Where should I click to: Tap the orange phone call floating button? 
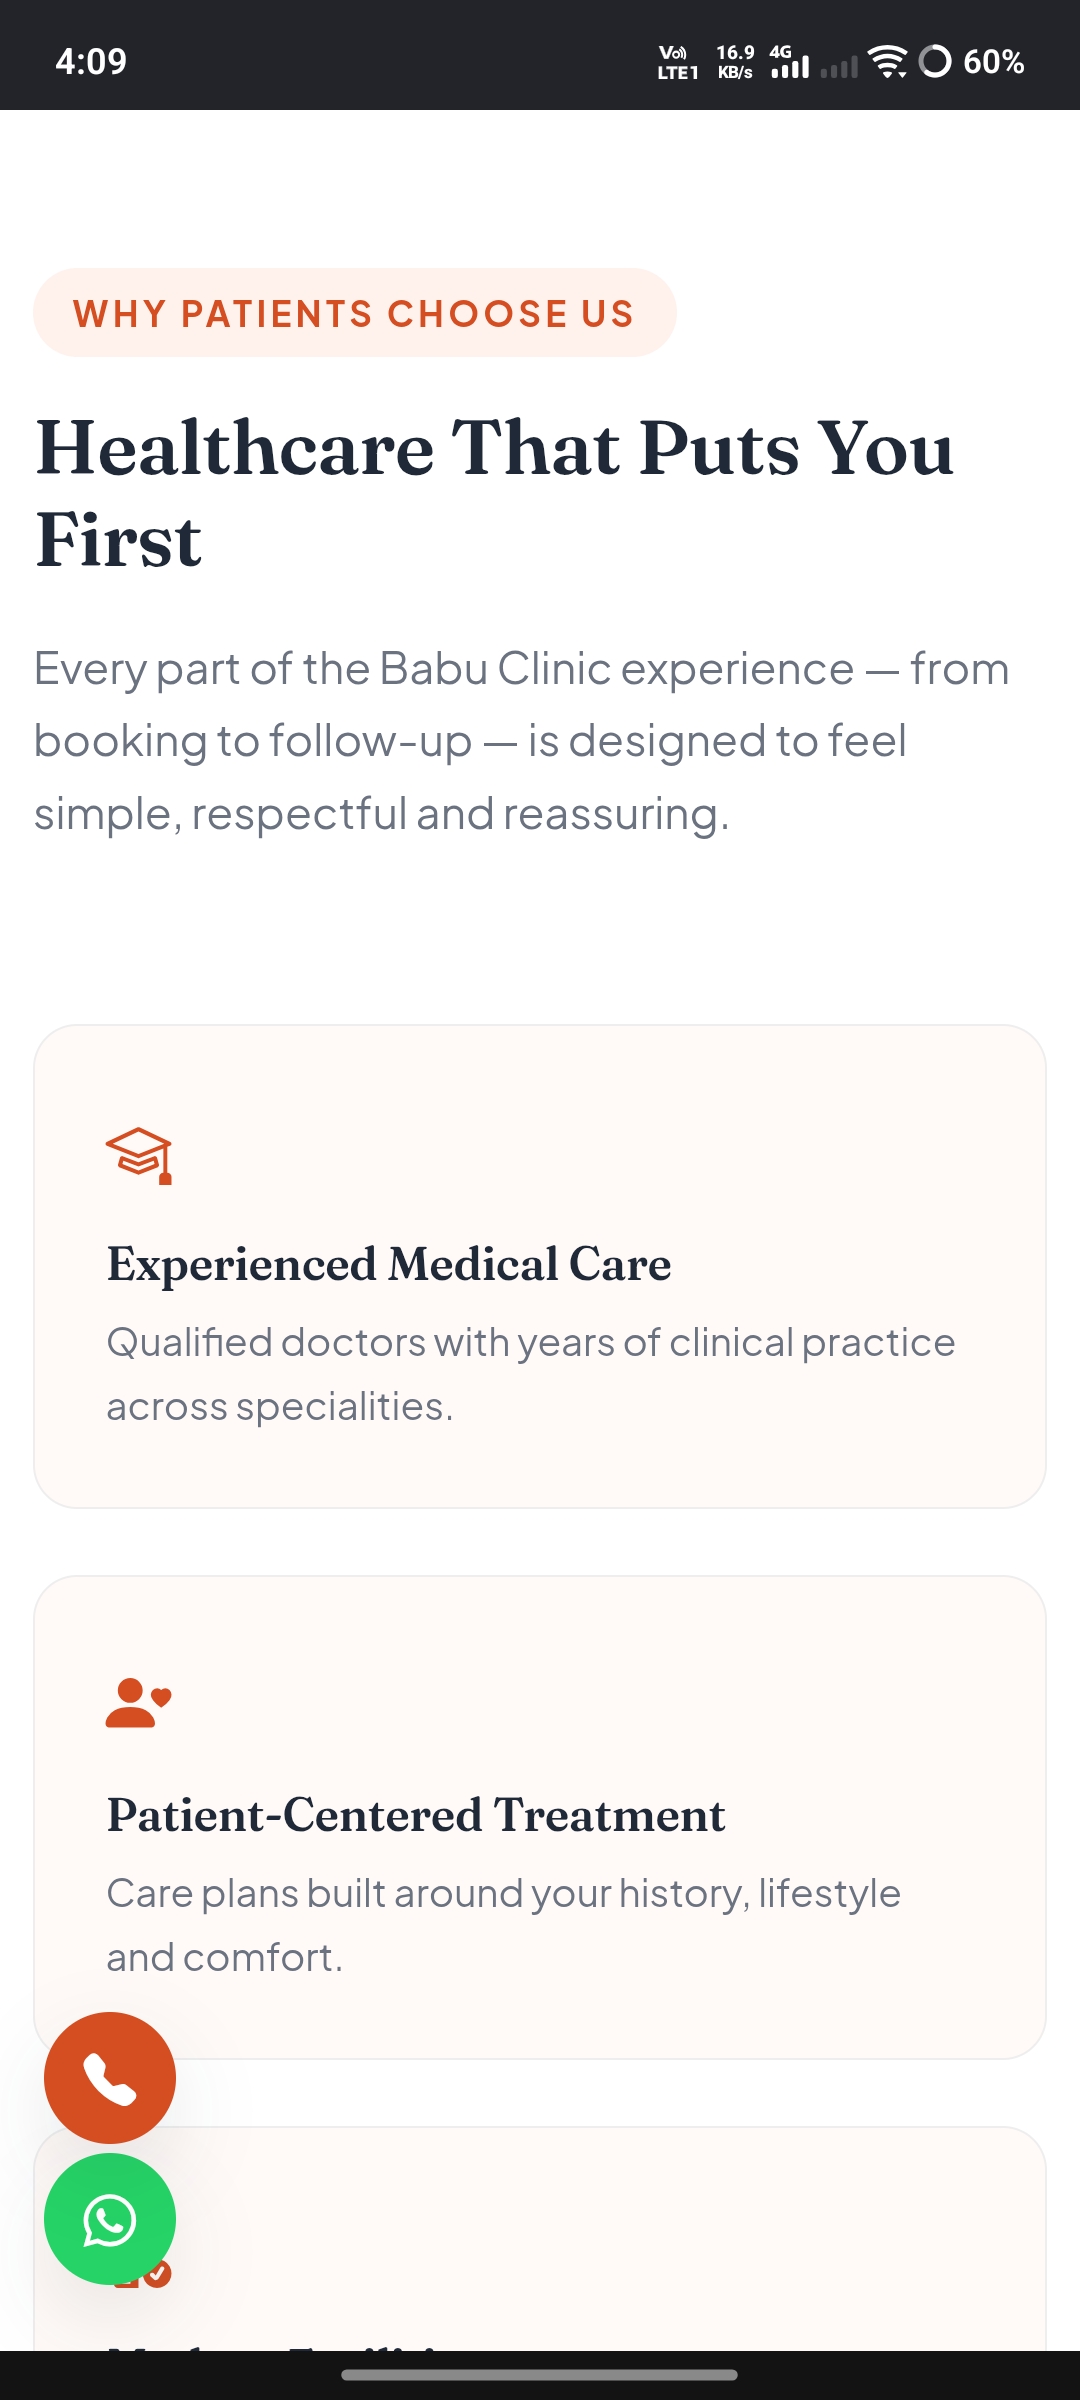(x=110, y=2078)
